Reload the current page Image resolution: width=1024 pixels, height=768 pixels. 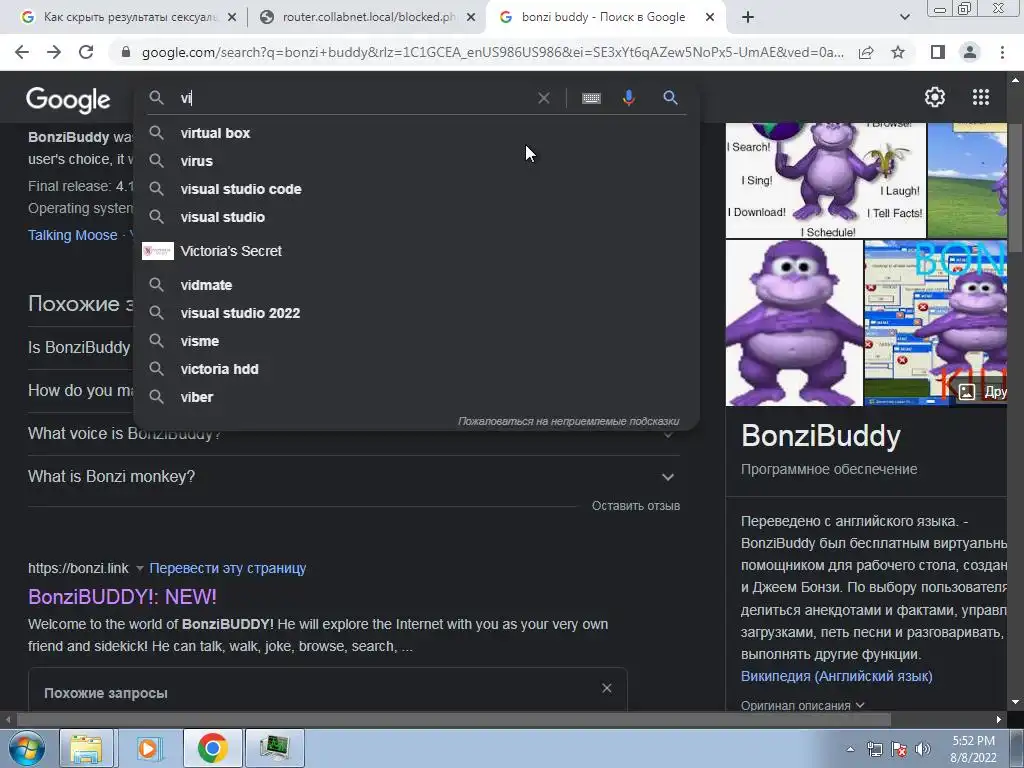point(86,52)
